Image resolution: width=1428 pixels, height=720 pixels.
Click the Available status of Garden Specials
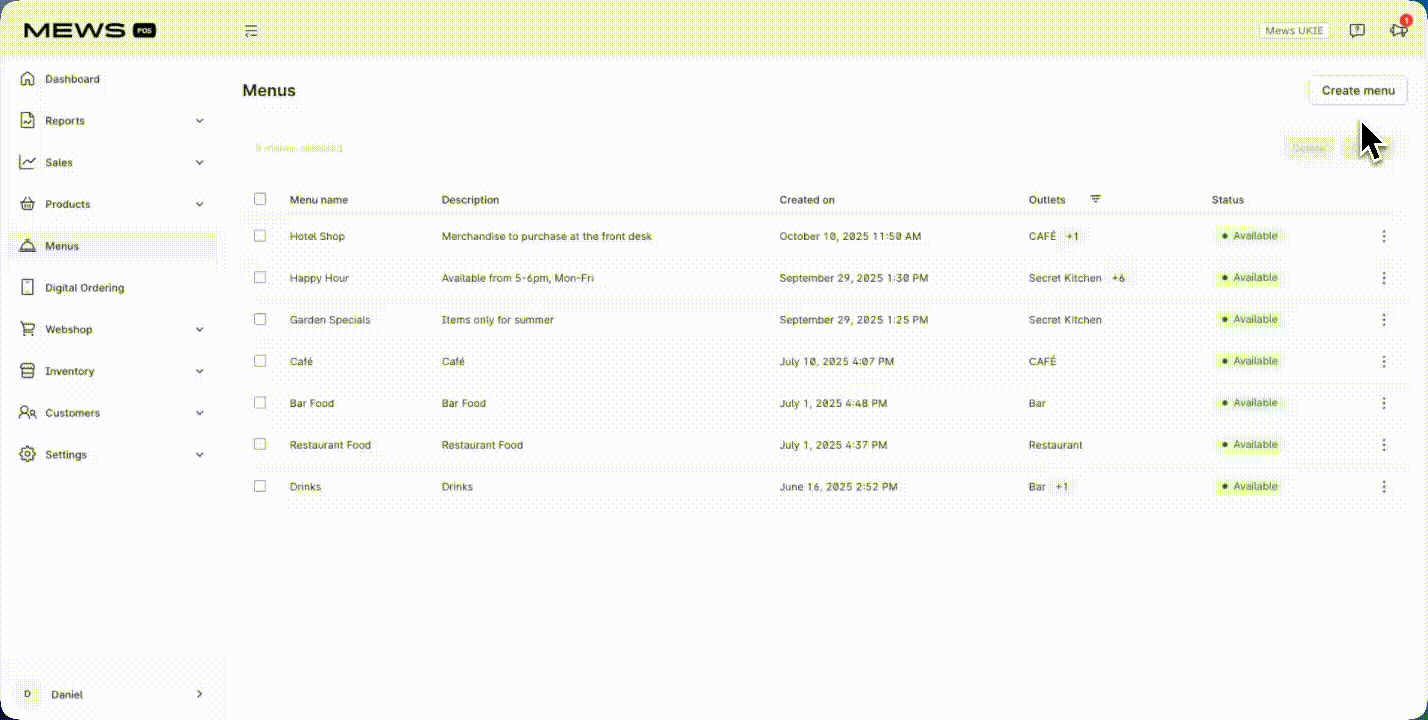pos(1247,320)
